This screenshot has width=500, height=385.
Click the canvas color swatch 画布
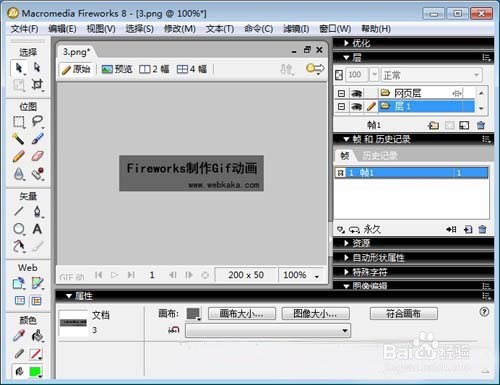click(193, 314)
